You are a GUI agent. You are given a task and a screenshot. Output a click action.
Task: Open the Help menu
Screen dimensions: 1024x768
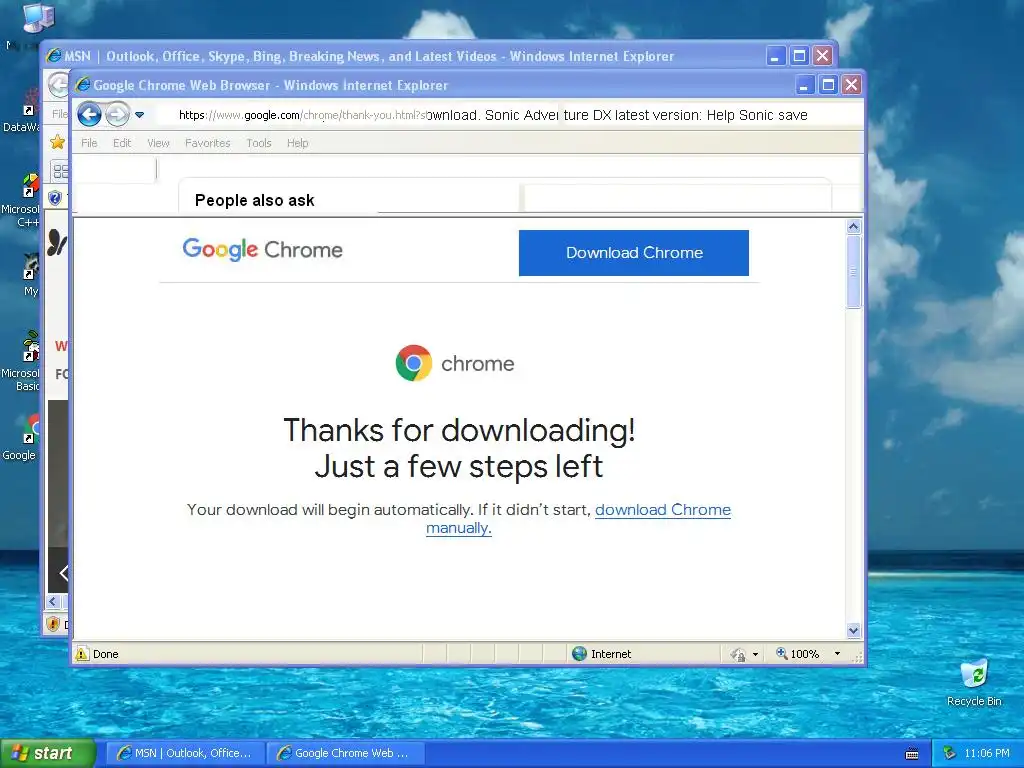point(298,143)
